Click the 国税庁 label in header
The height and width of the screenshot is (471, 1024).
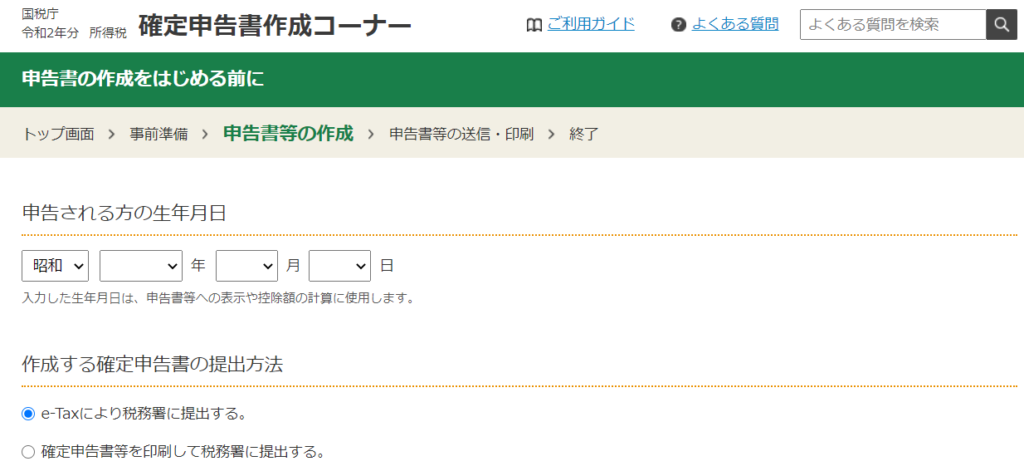[40, 14]
